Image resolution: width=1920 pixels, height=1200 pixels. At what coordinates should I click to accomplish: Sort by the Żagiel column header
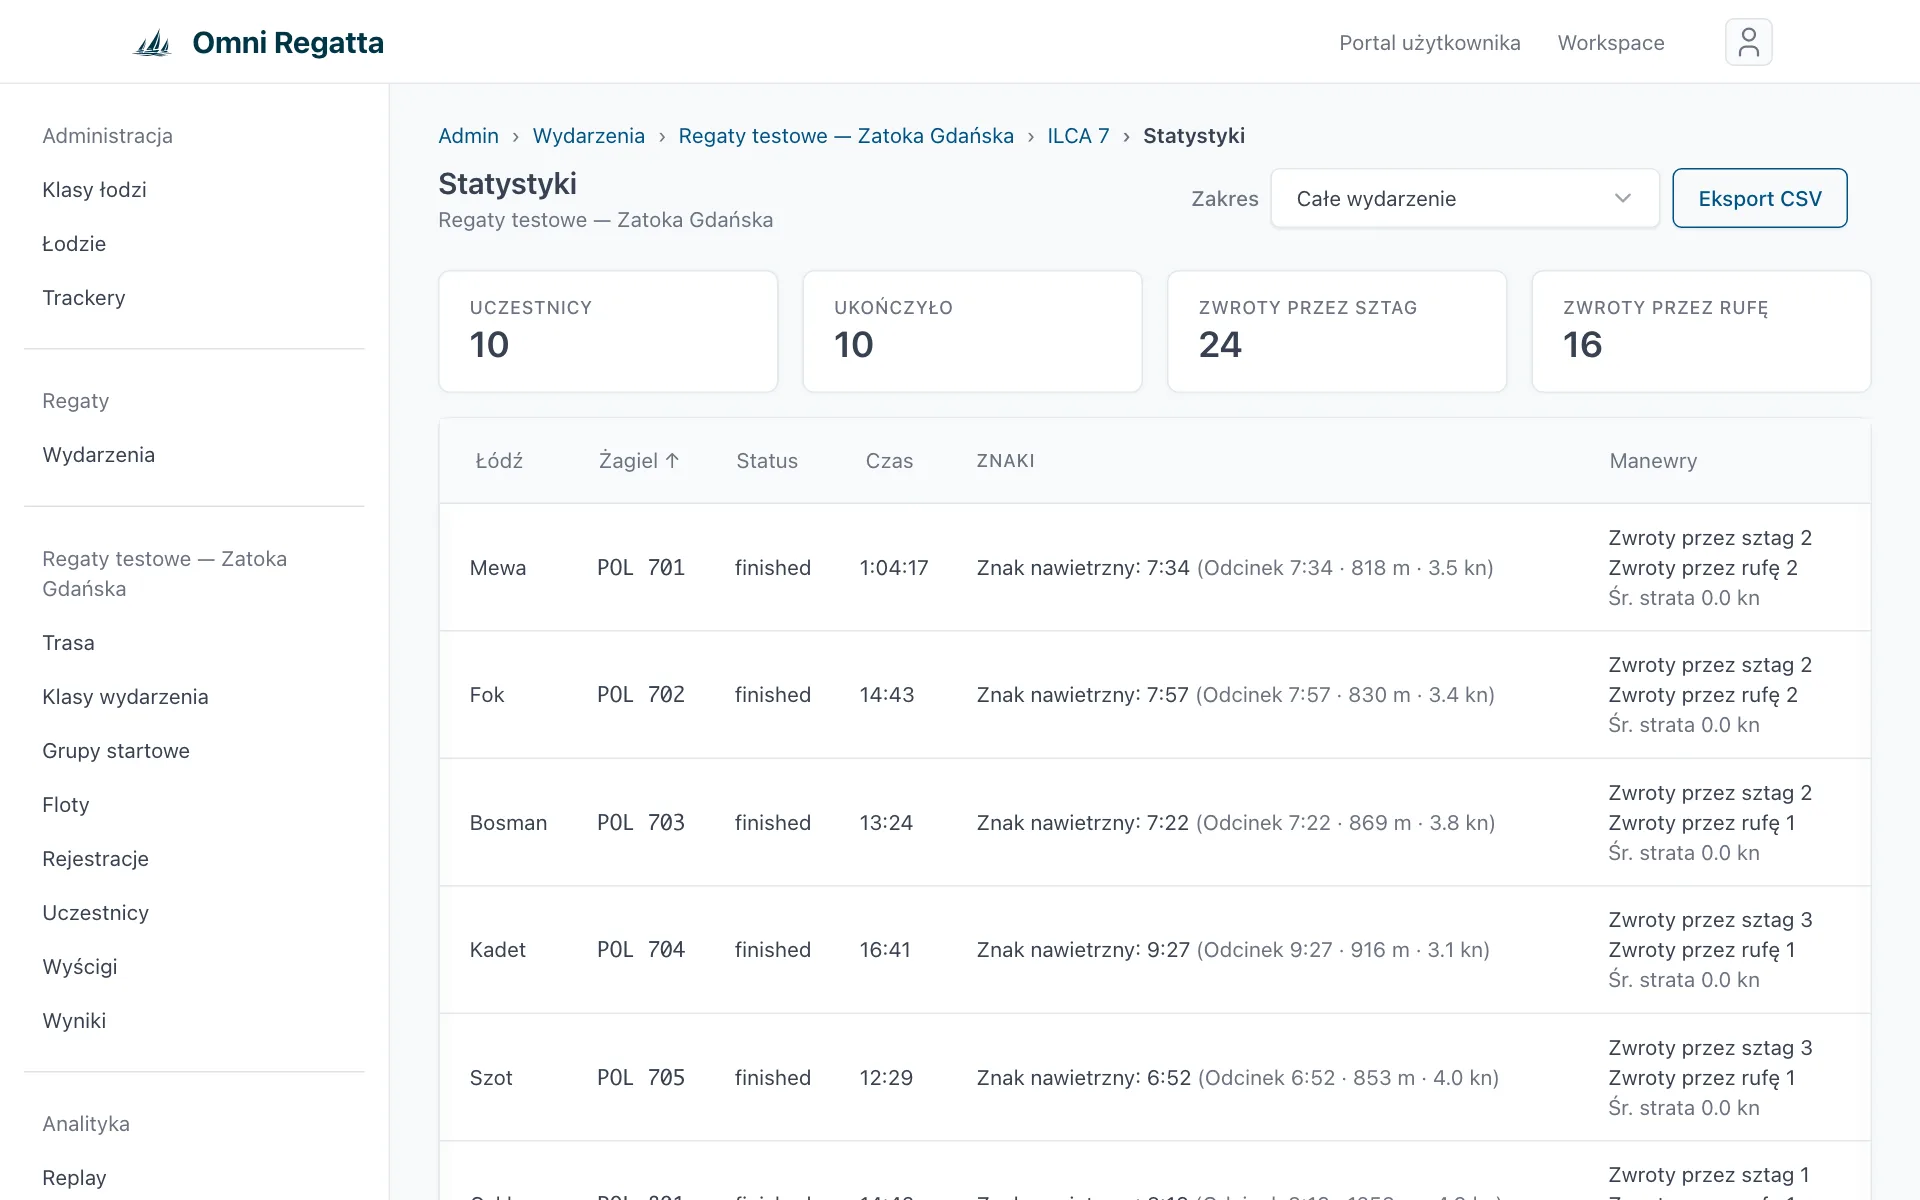[639, 461]
